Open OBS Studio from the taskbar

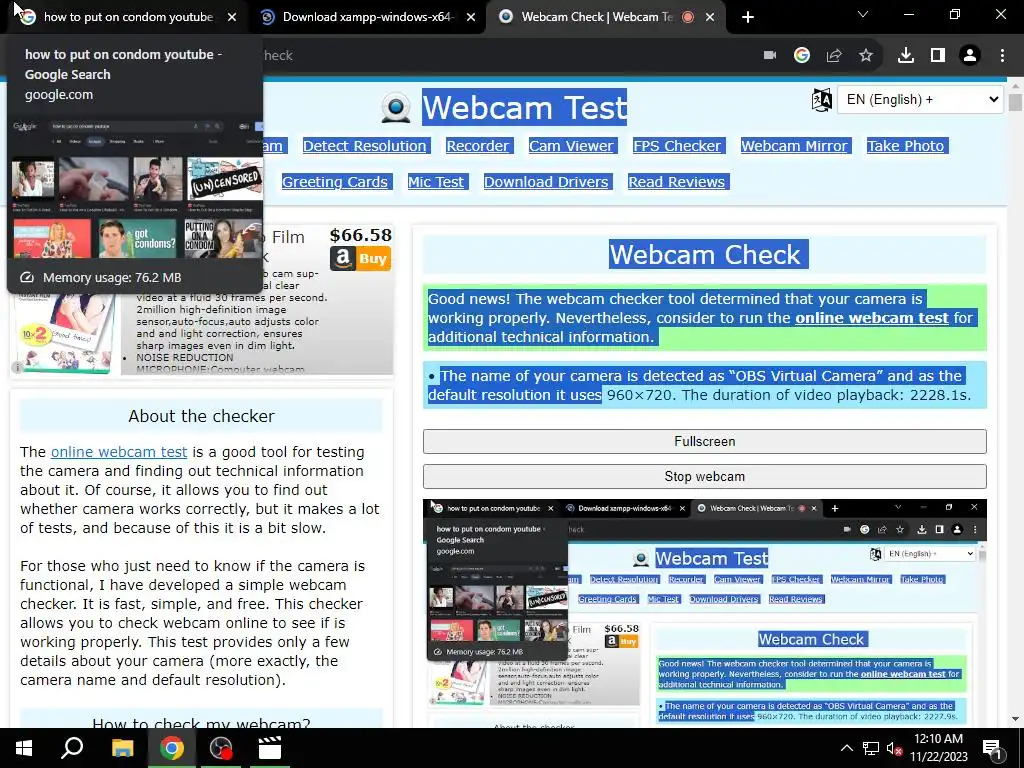[221, 748]
